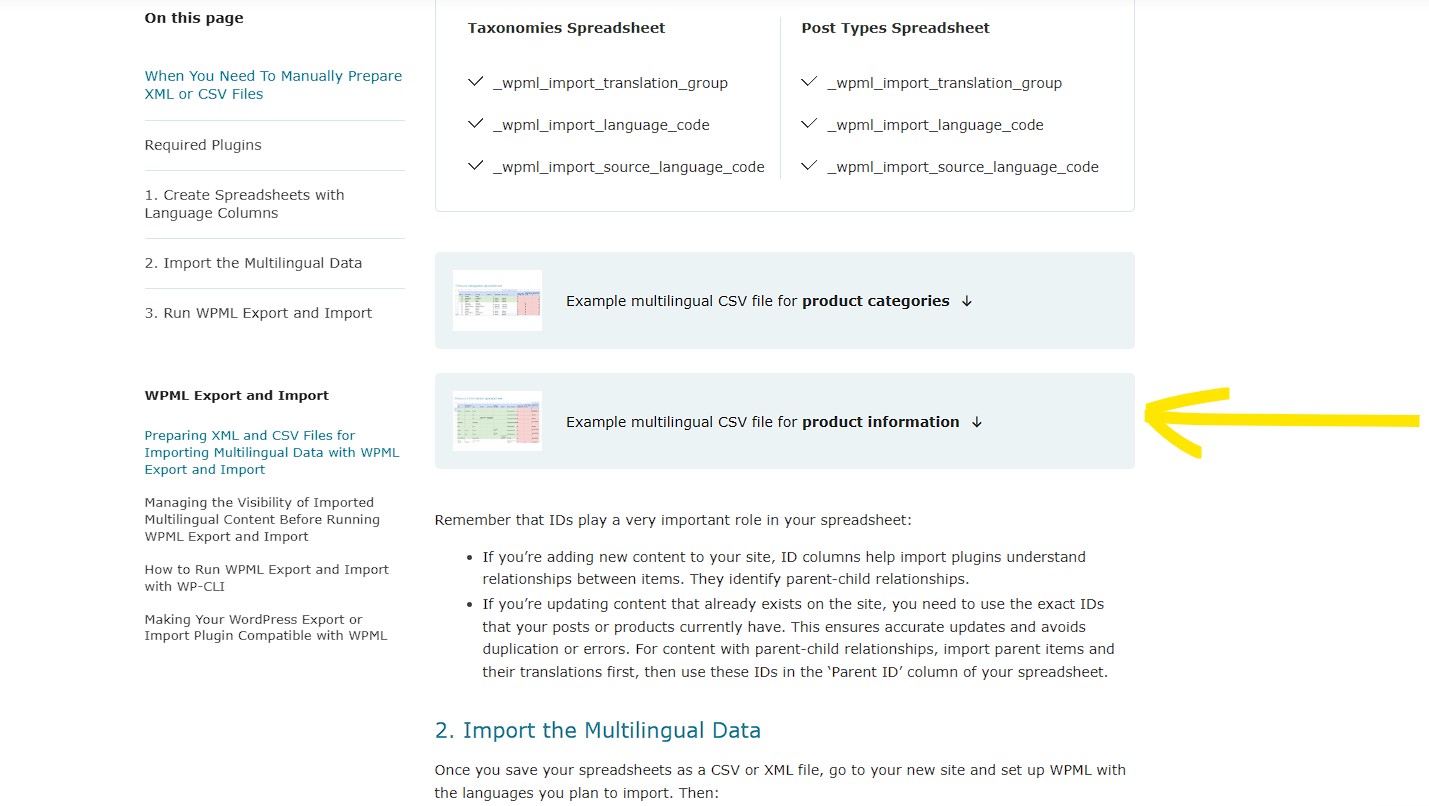Open 'Making Your WordPress Export or Import Plugin Compatible'
This screenshot has height=806, width=1429.
tap(265, 627)
